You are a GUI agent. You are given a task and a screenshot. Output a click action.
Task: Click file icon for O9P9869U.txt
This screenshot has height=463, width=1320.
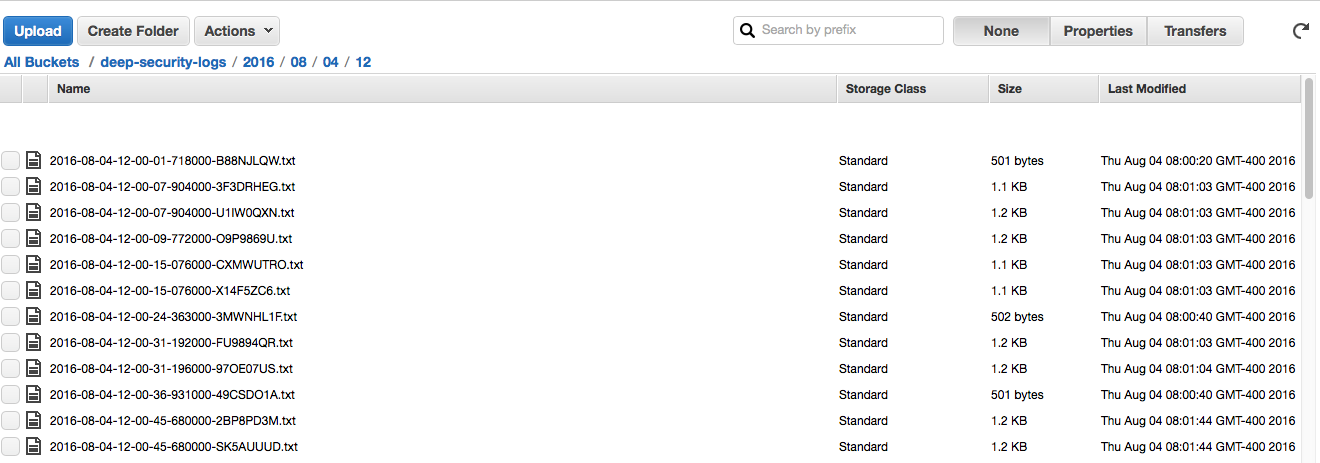point(35,239)
